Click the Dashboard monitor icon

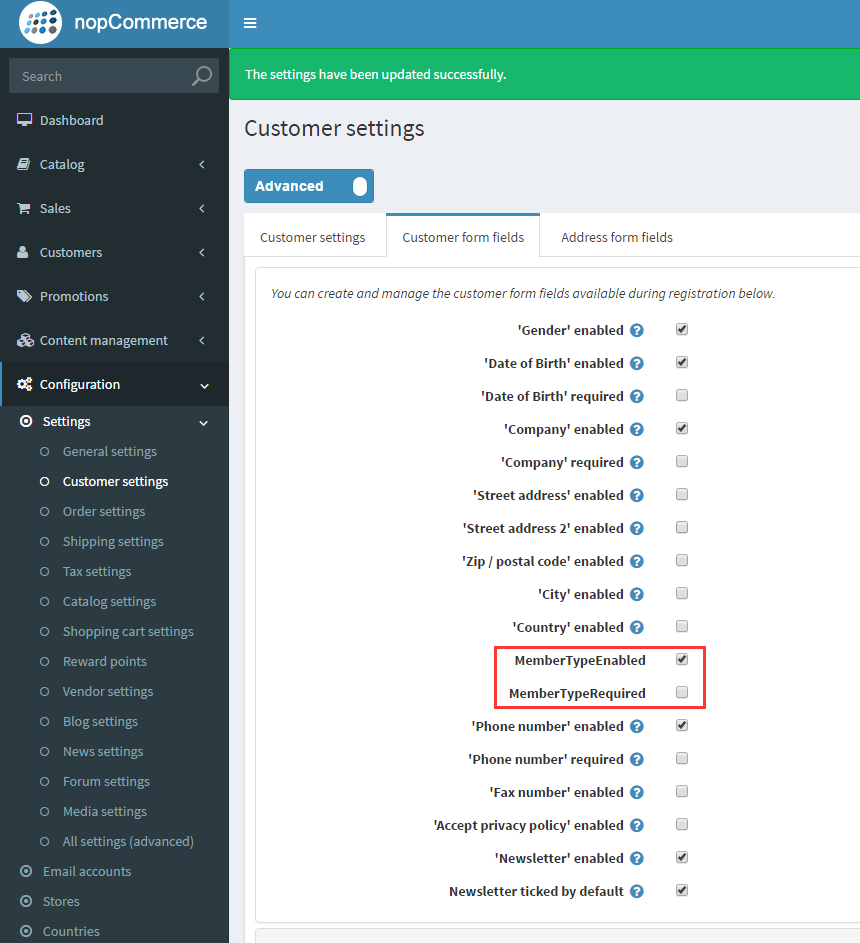(24, 120)
